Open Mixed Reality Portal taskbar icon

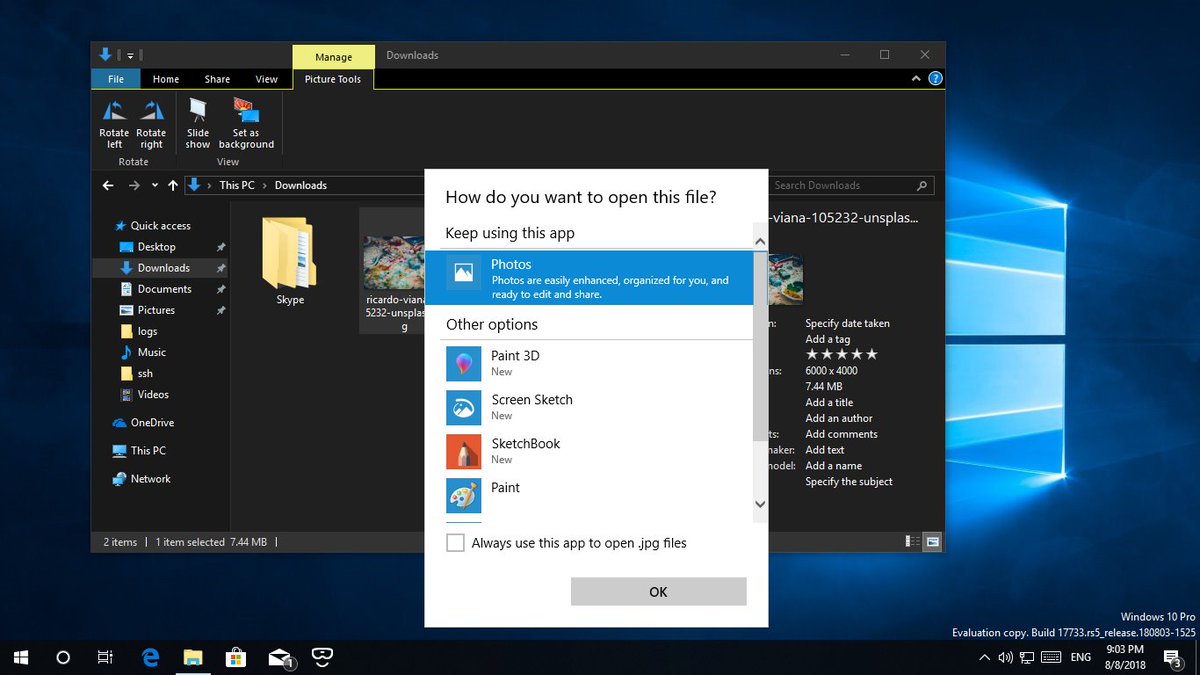coord(322,657)
